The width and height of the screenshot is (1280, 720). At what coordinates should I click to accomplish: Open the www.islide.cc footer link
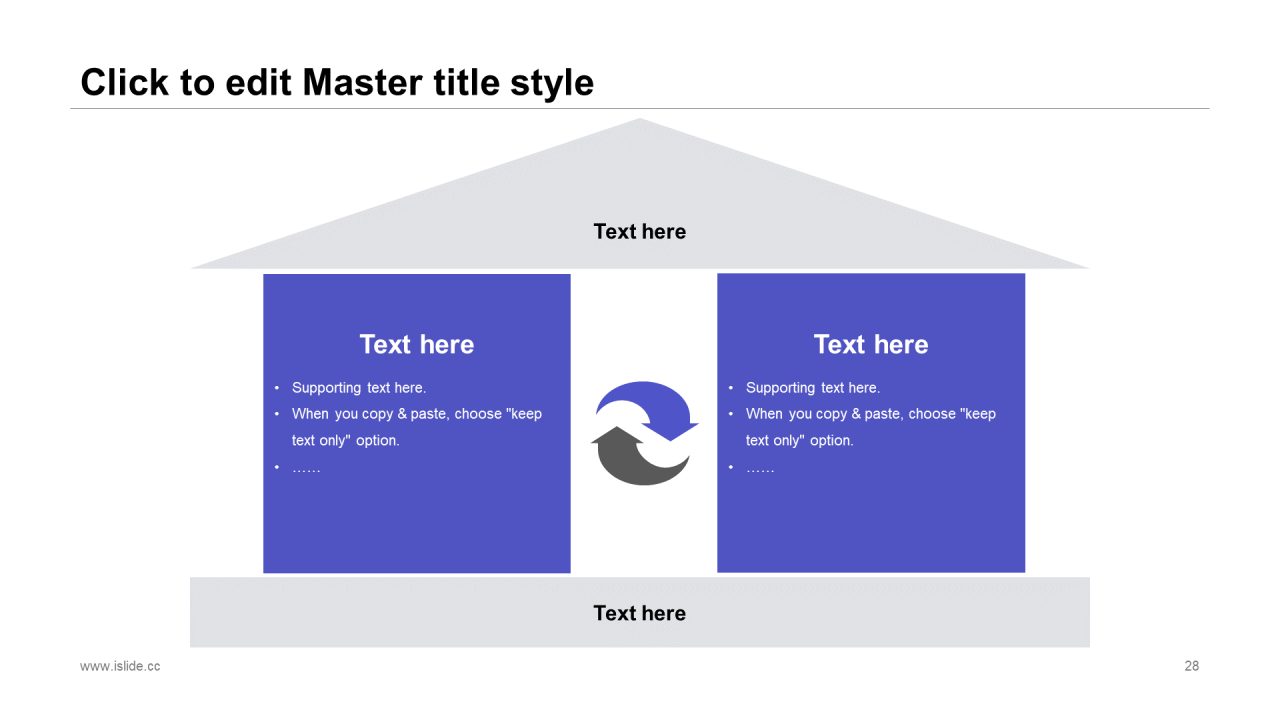(x=120, y=666)
